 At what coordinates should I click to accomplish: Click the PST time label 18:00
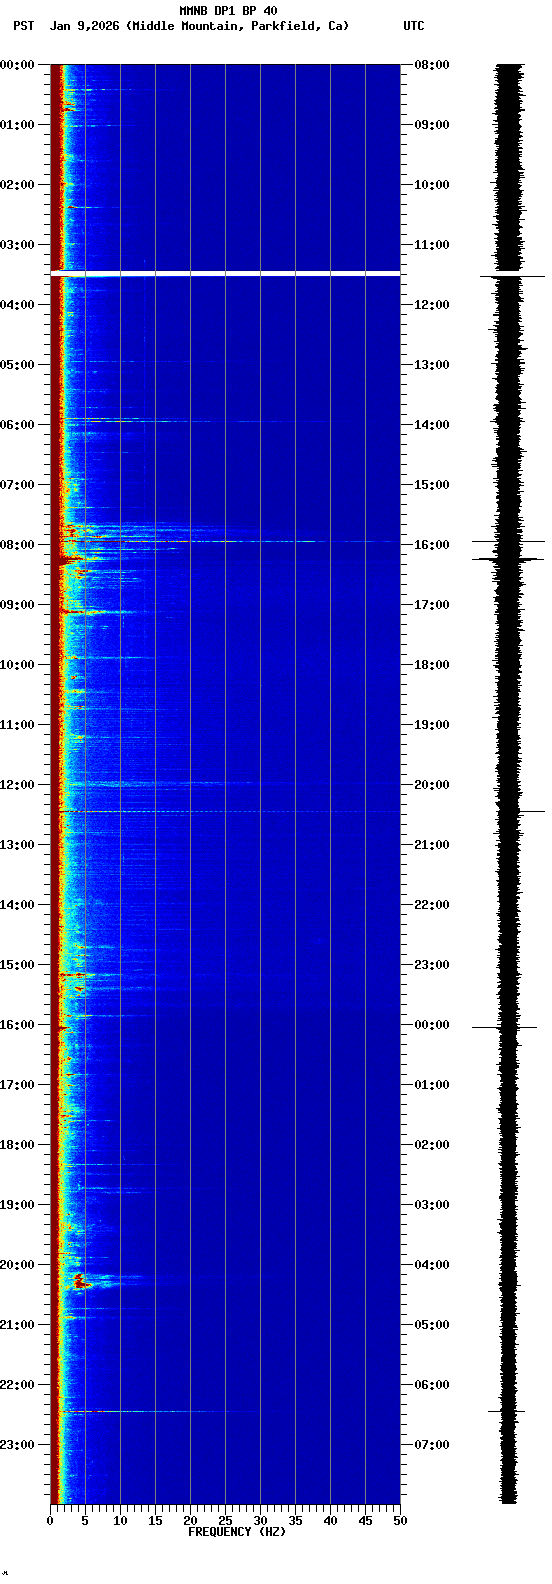pyautogui.click(x=18, y=1145)
